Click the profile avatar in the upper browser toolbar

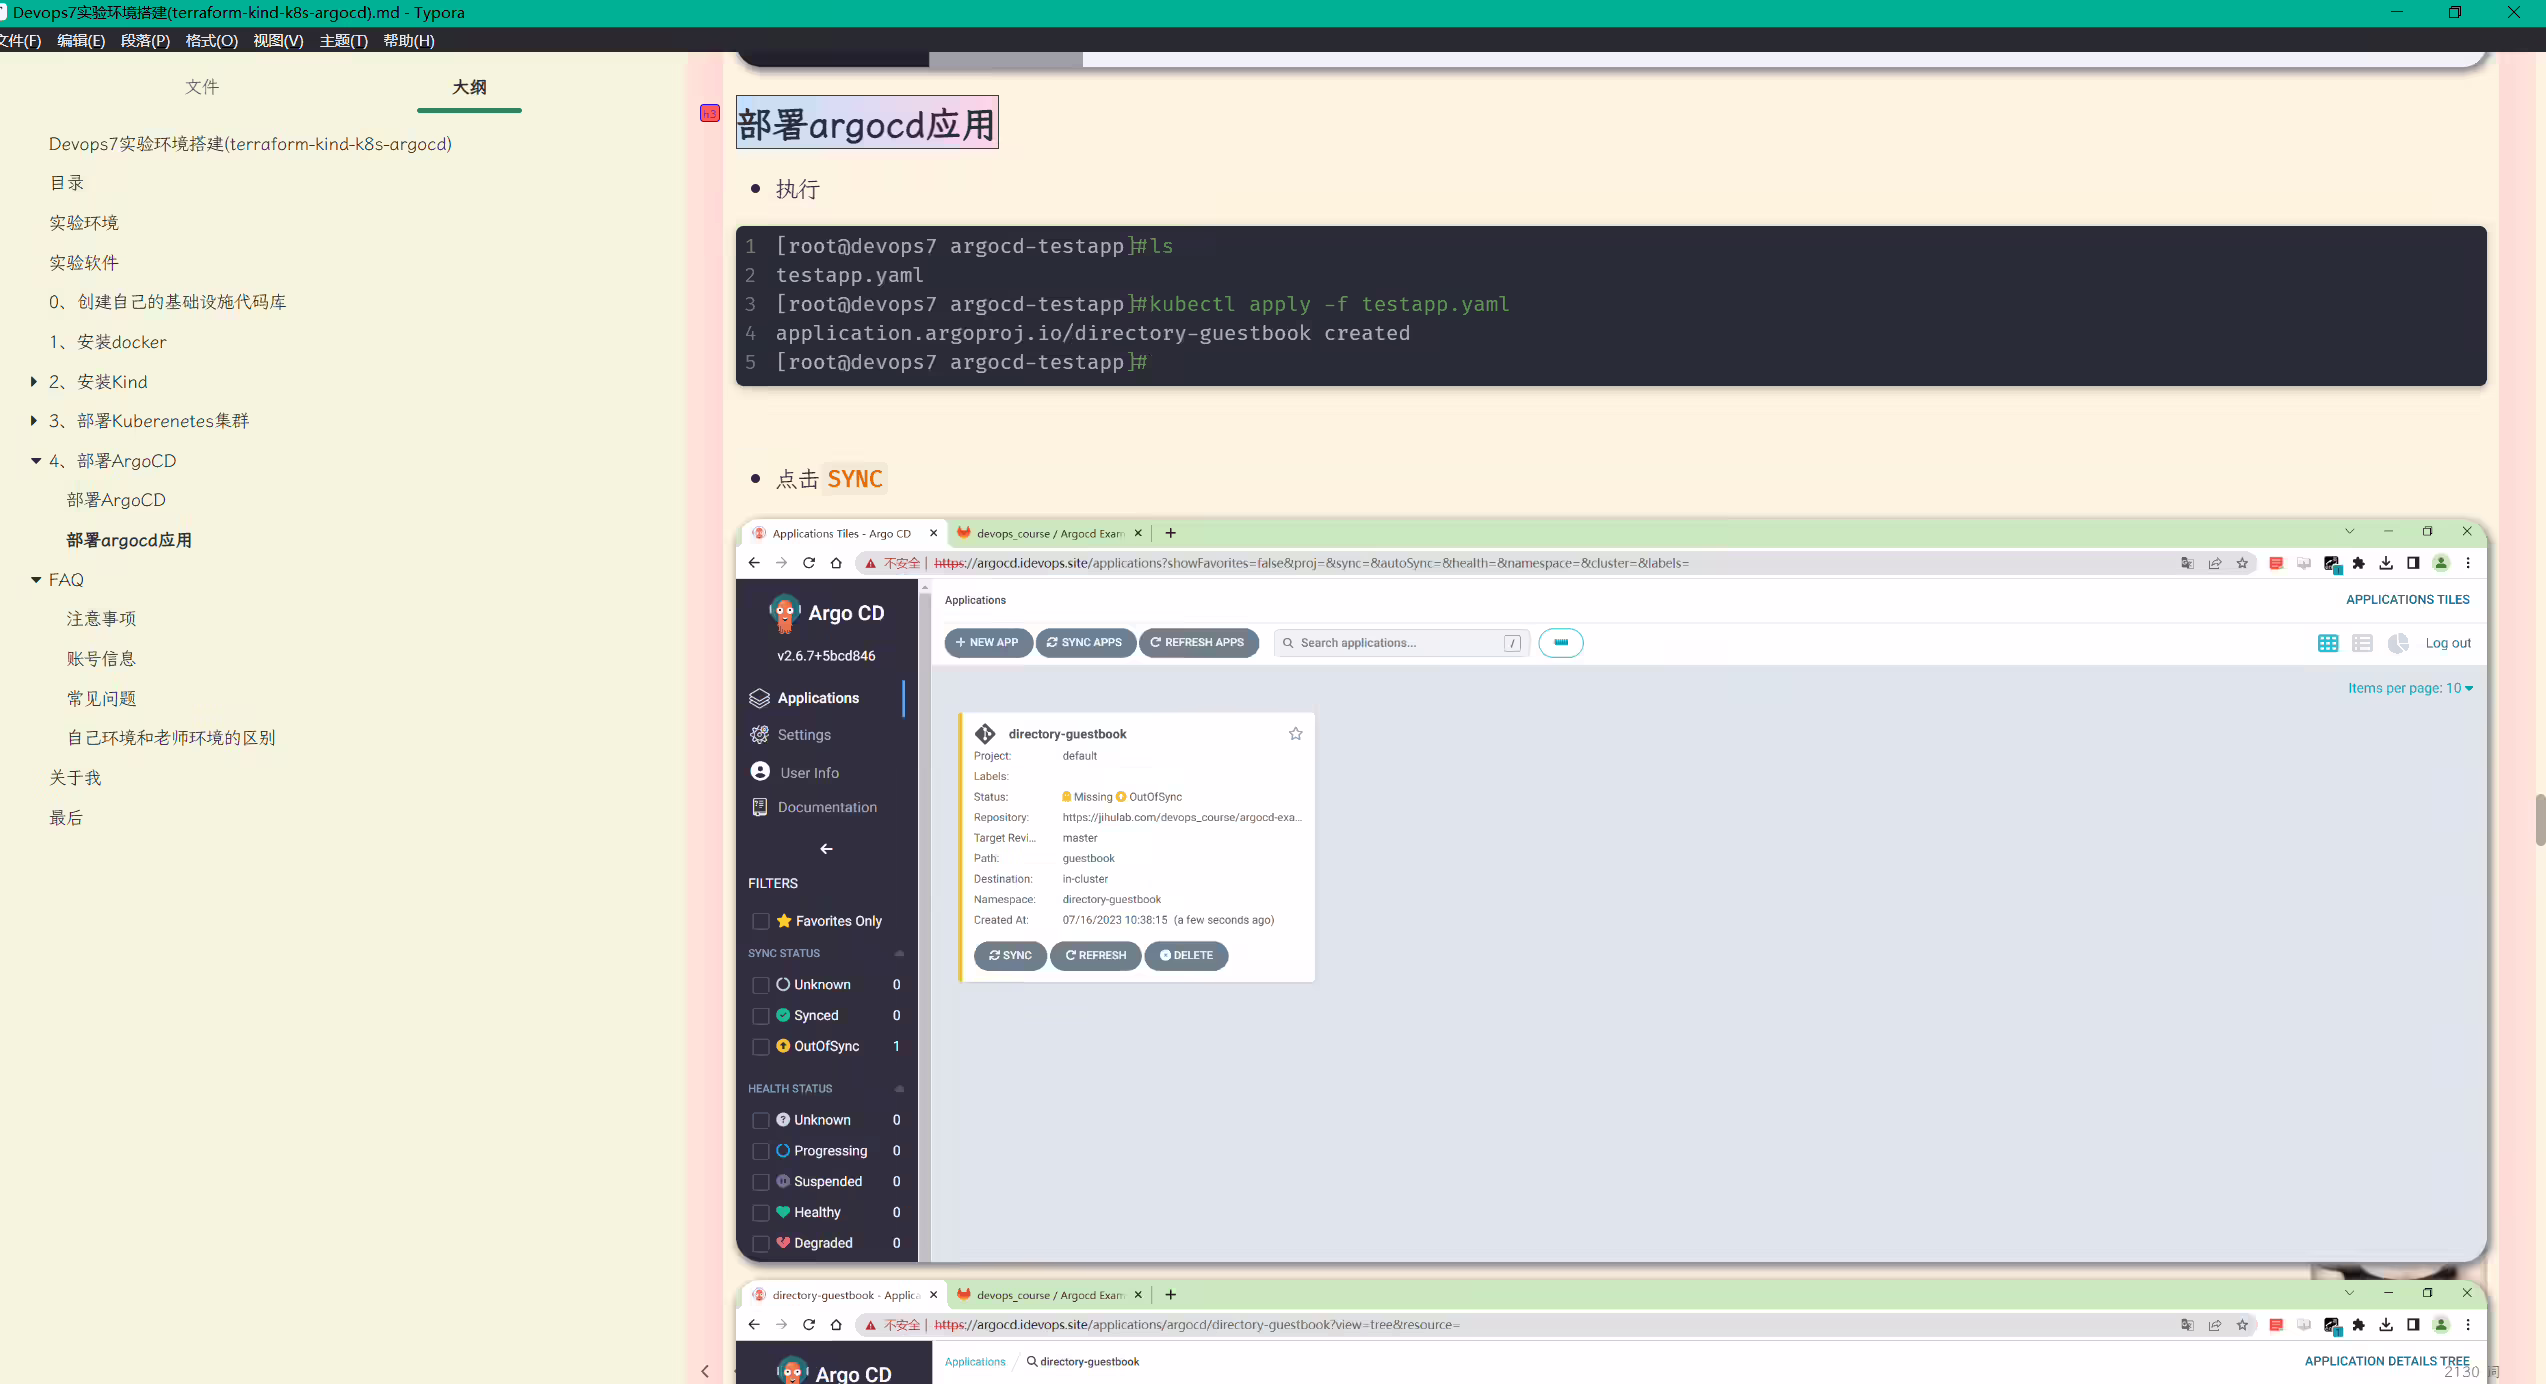(x=2441, y=563)
